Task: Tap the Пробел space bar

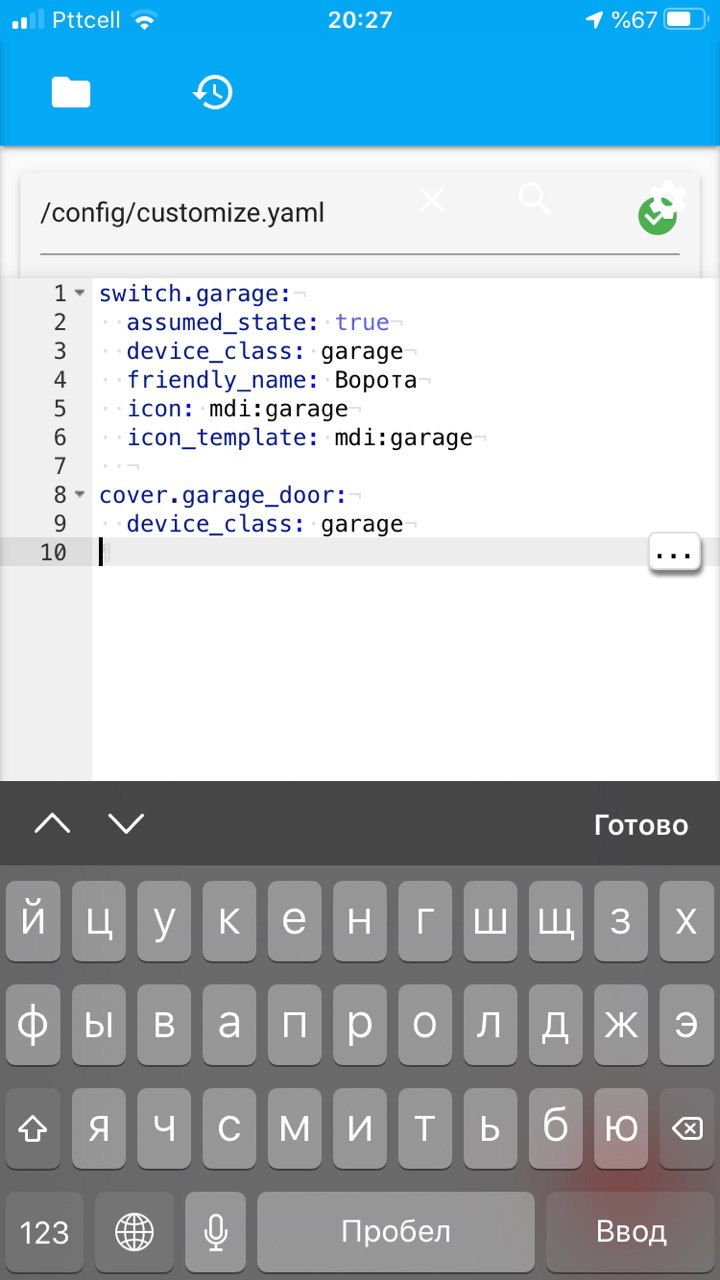Action: pos(396,1232)
